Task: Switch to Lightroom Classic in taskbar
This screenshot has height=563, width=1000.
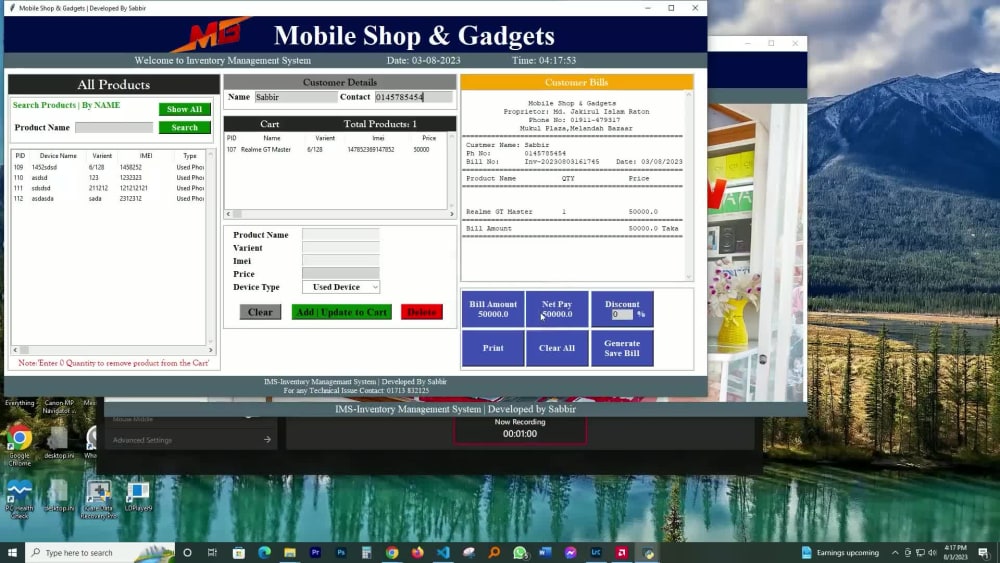Action: click(x=596, y=553)
